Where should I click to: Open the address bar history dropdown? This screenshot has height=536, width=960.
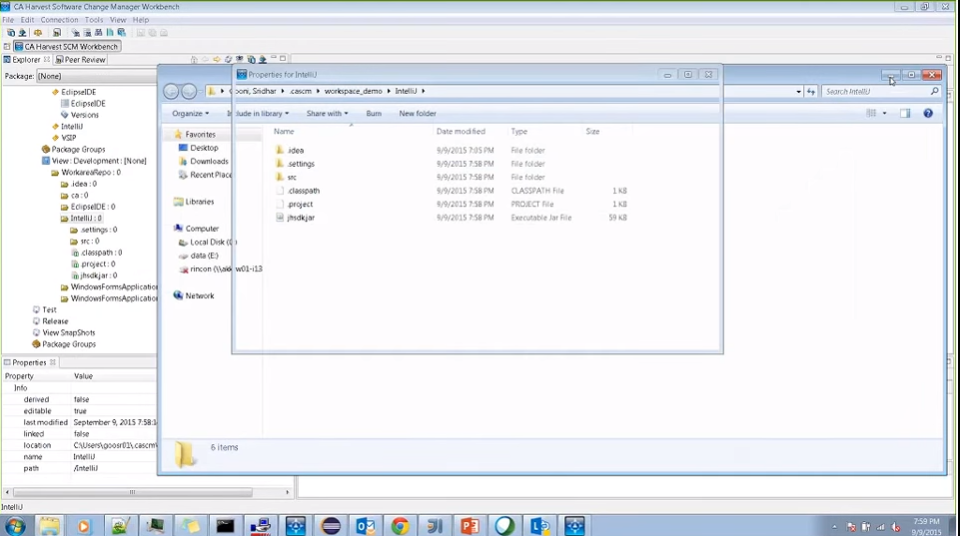click(x=798, y=91)
